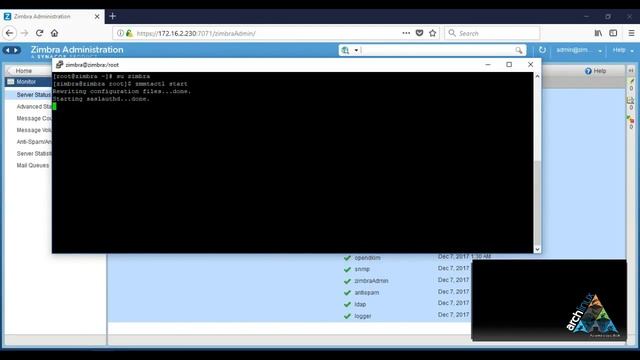Image resolution: width=640 pixels, height=360 pixels.
Task: Maximize the zimbra@zimbra terminal window
Action: pos(509,64)
